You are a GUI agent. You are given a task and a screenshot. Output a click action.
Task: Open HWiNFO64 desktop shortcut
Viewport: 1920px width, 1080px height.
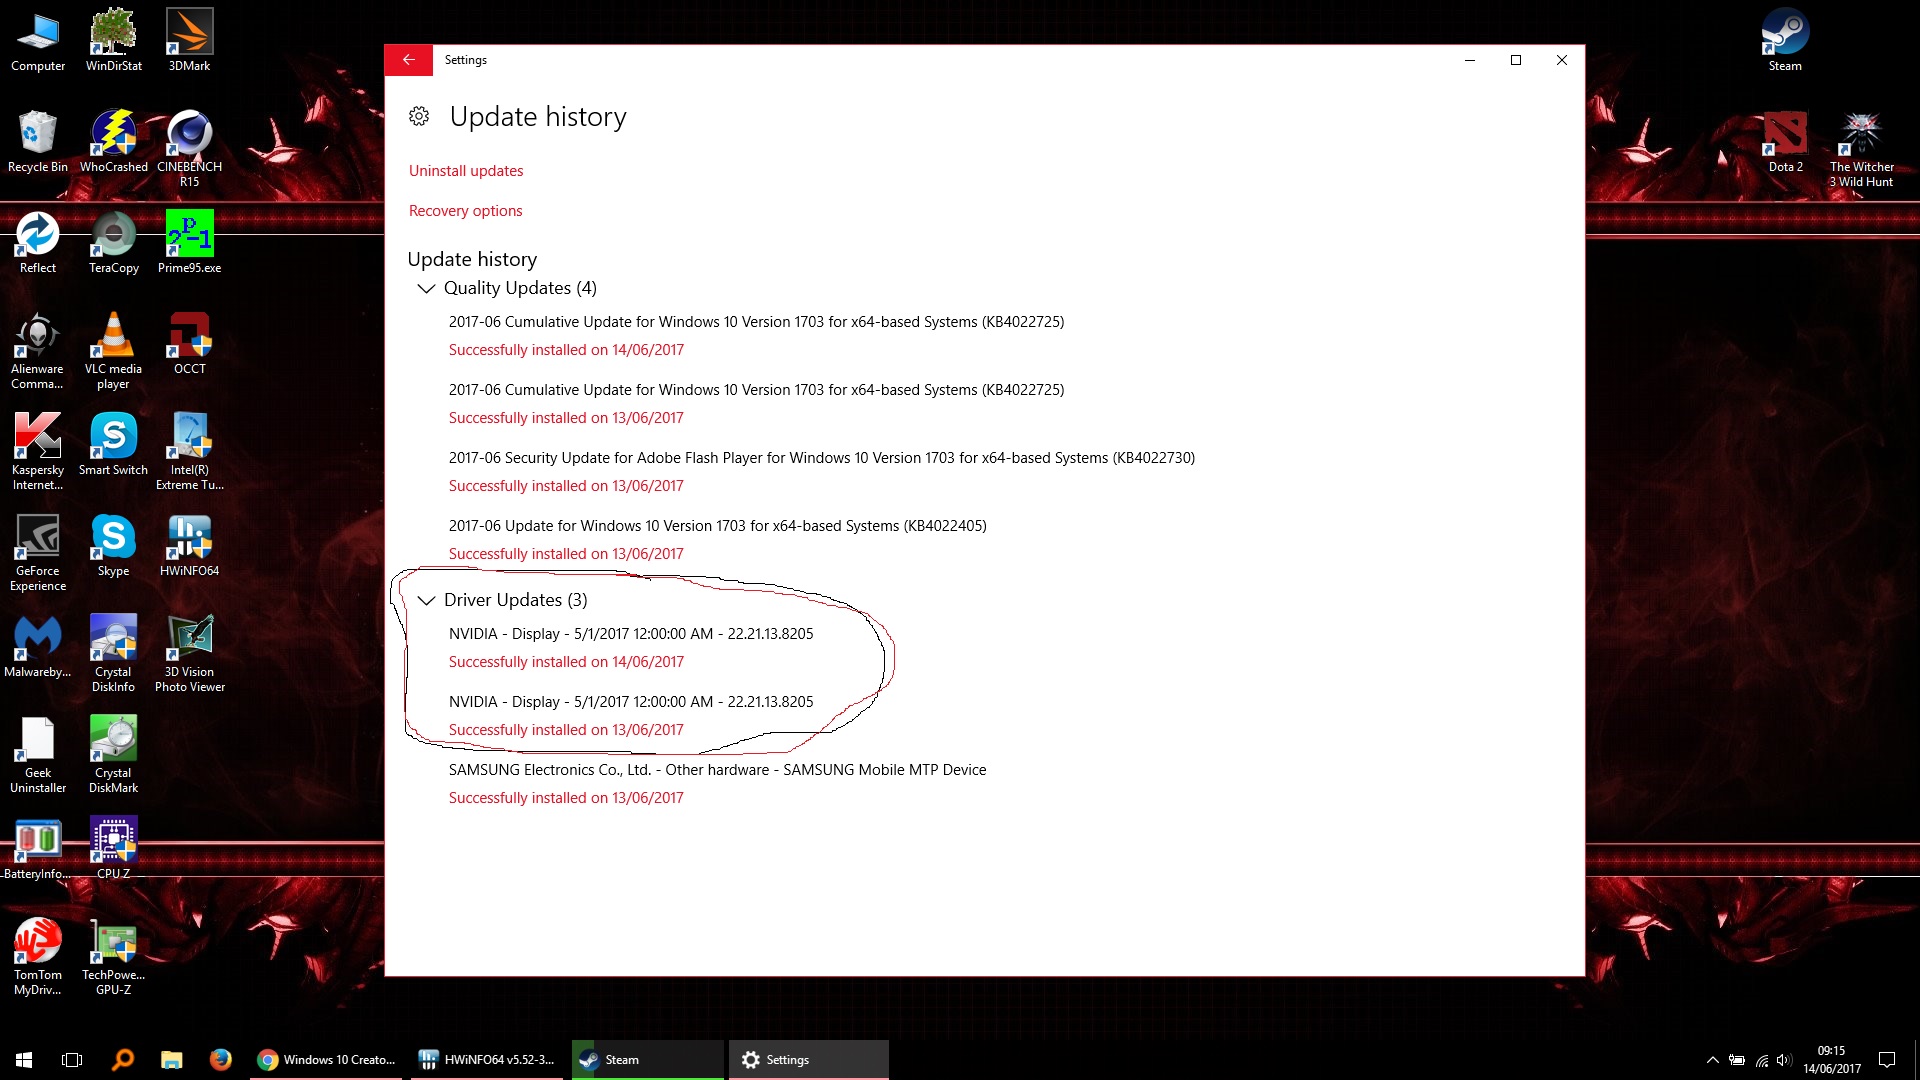189,546
